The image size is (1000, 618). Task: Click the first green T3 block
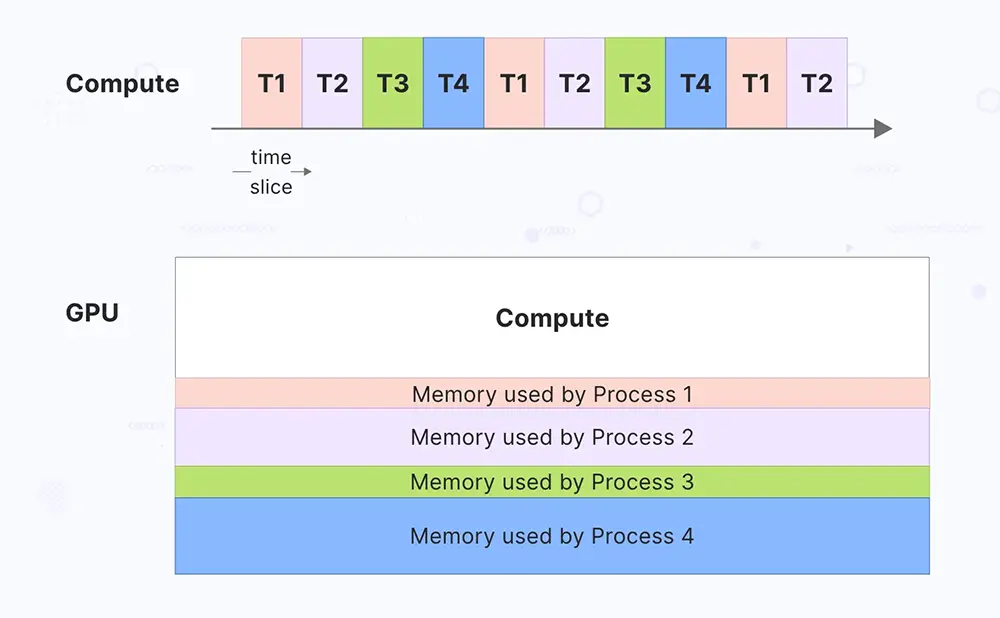[393, 83]
